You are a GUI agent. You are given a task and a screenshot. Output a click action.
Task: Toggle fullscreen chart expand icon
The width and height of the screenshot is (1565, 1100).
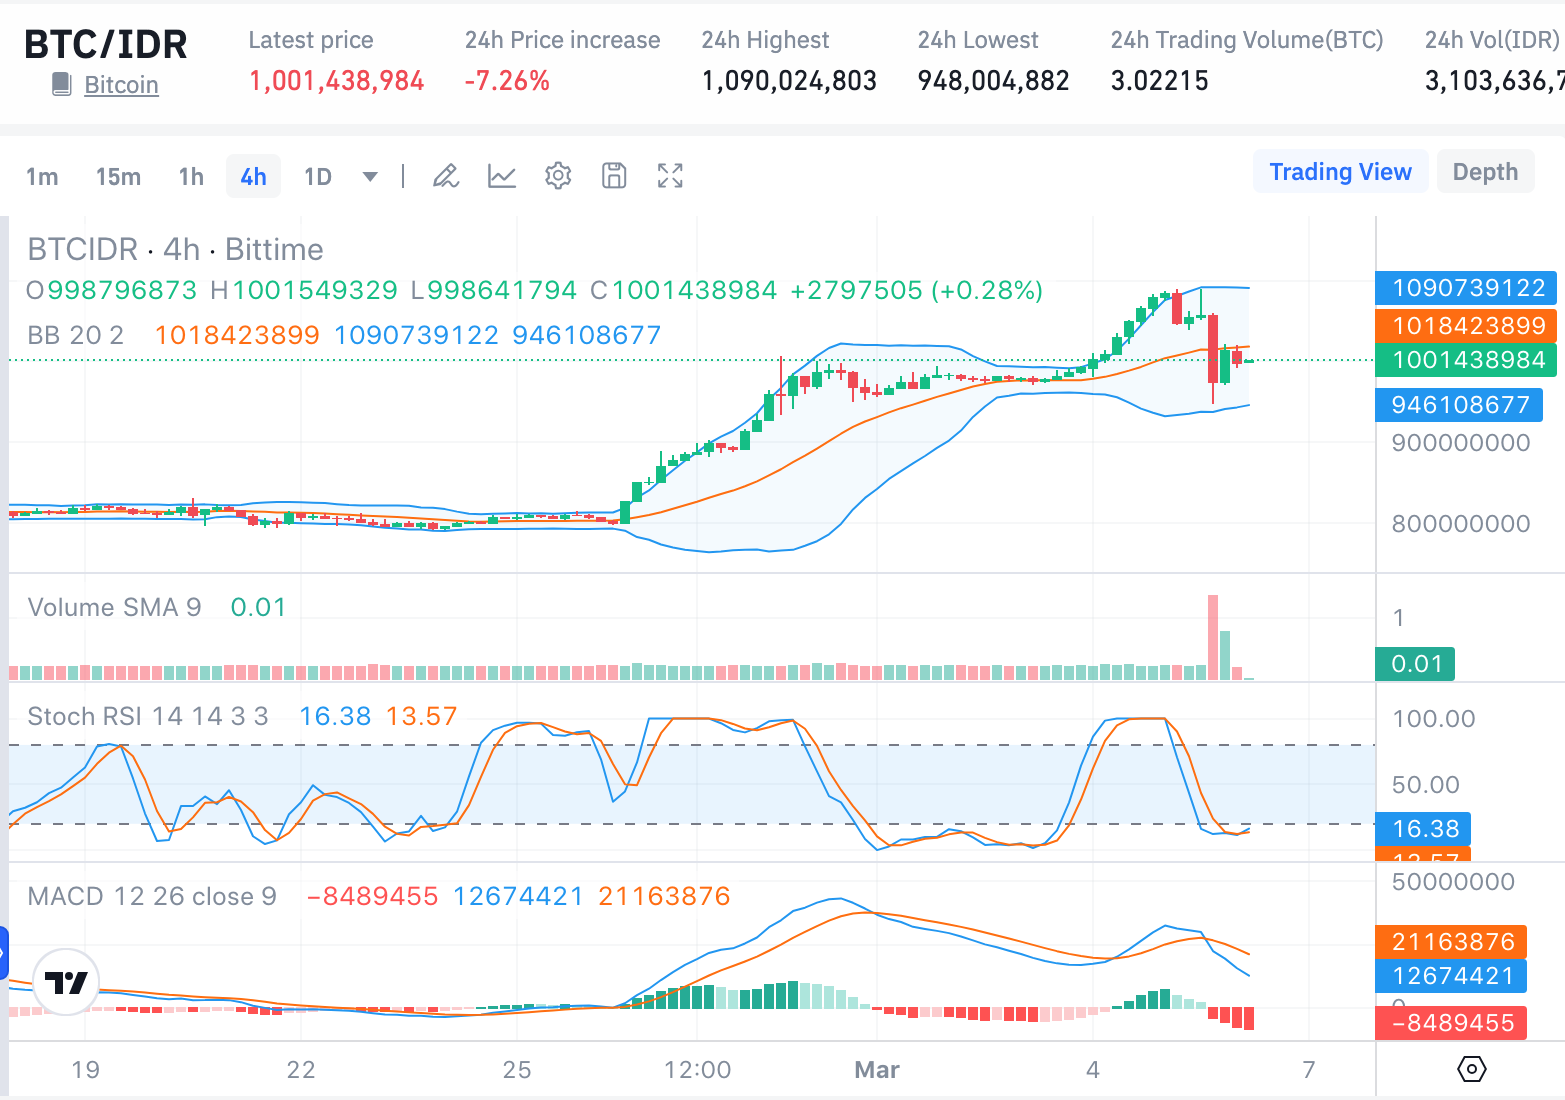(670, 176)
